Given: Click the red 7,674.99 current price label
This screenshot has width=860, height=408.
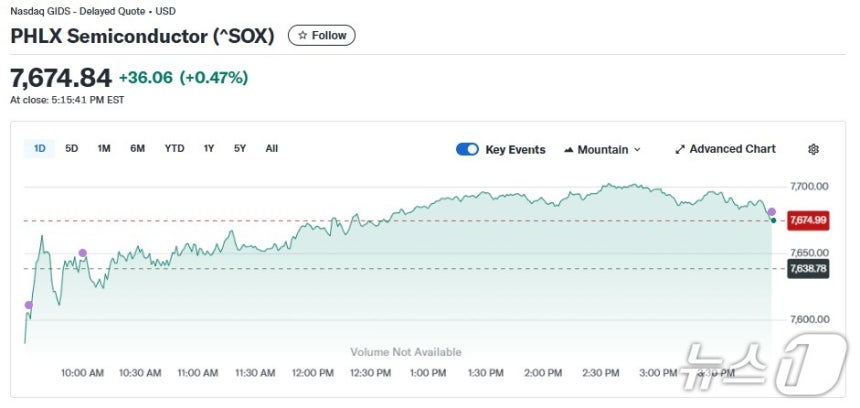Looking at the screenshot, I should pyautogui.click(x=807, y=220).
